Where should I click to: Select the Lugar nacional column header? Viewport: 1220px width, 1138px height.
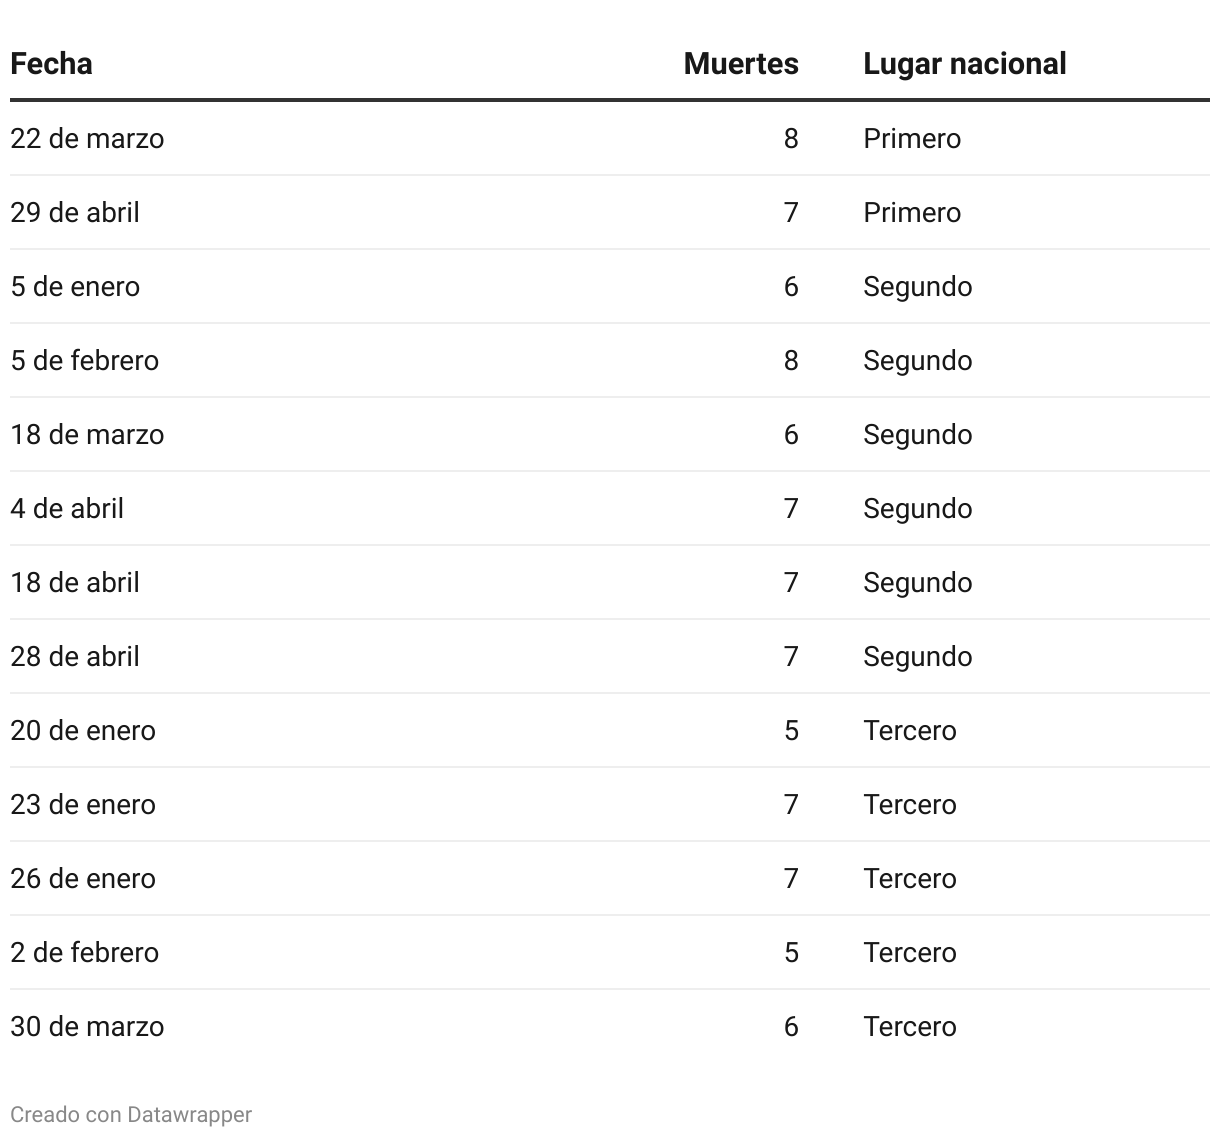[964, 64]
